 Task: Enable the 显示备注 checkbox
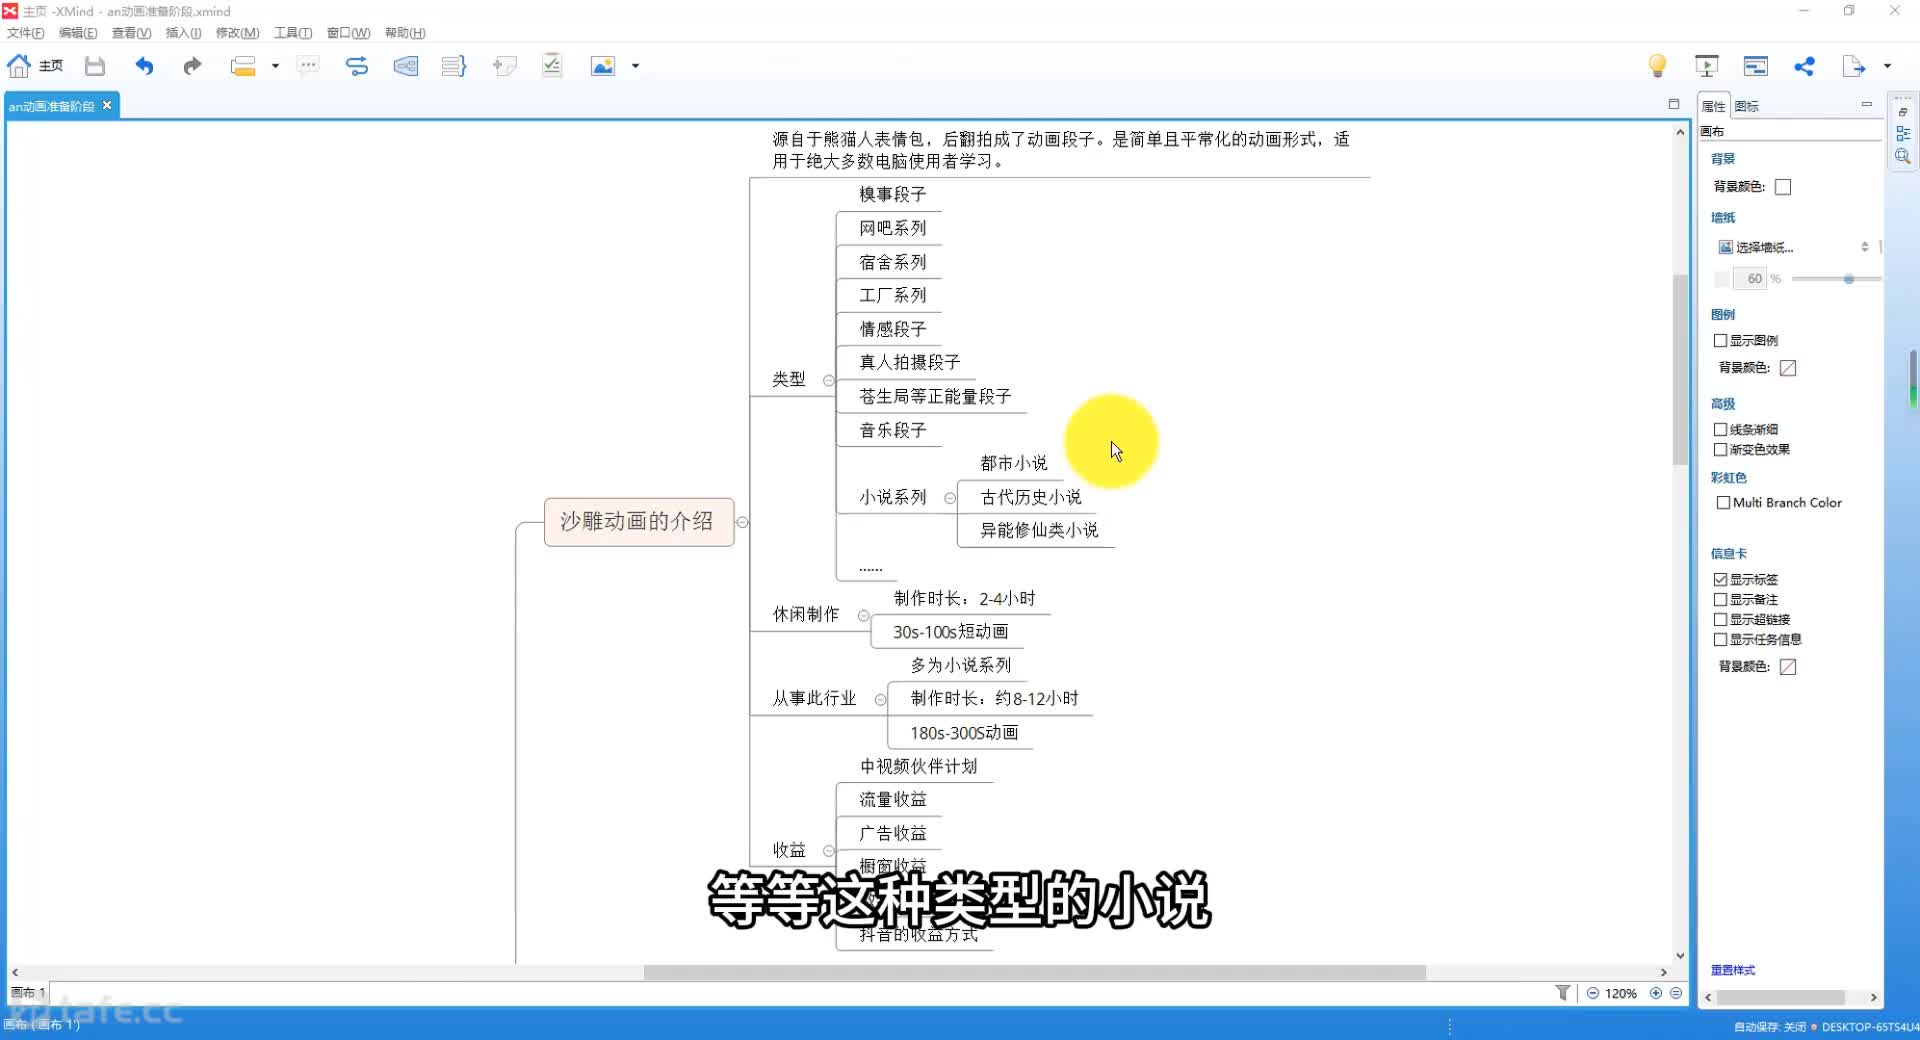pos(1721,600)
